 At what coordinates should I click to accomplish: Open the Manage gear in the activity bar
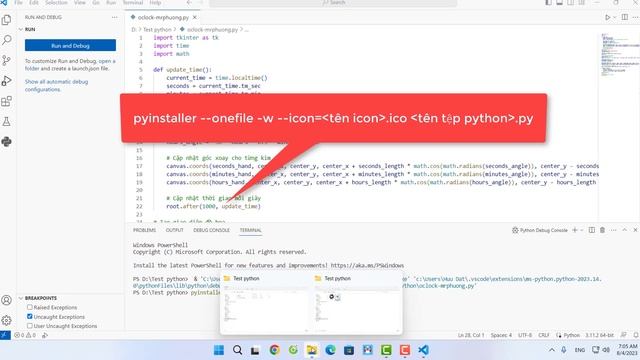[7, 320]
